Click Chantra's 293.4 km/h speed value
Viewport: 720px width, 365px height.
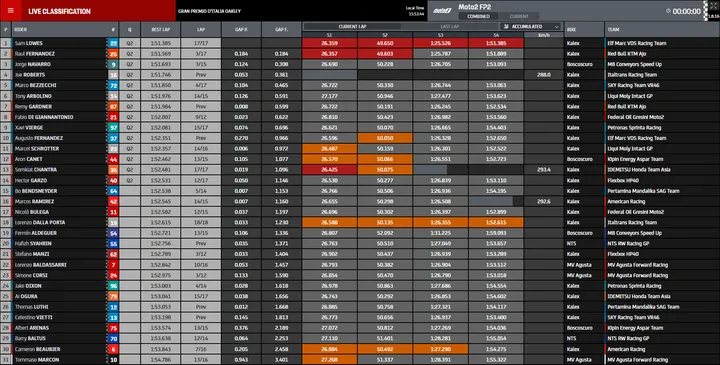(544, 170)
